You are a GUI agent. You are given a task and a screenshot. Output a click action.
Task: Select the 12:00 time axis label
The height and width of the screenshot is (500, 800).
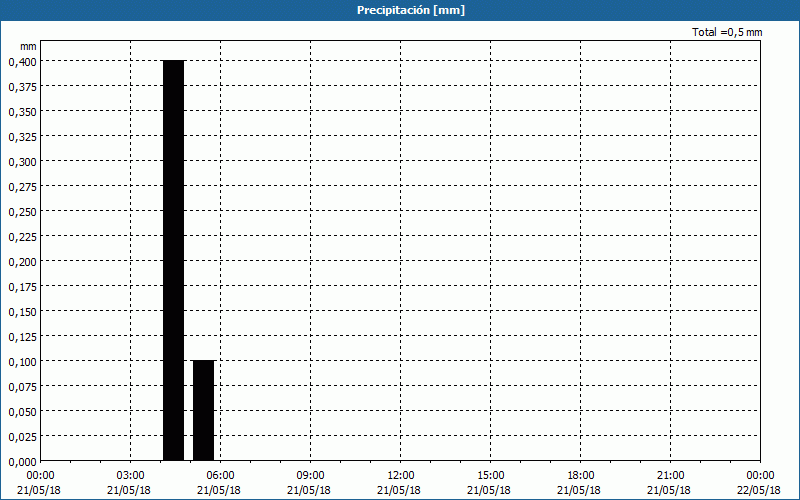click(x=400, y=475)
